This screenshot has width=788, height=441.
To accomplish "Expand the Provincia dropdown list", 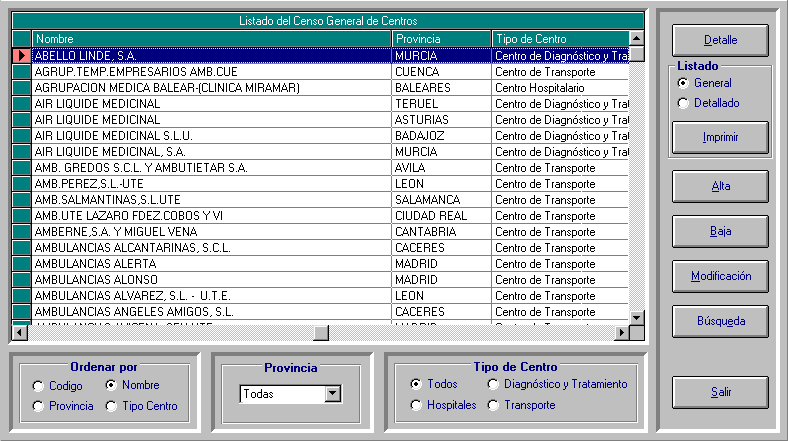I will point(332,395).
